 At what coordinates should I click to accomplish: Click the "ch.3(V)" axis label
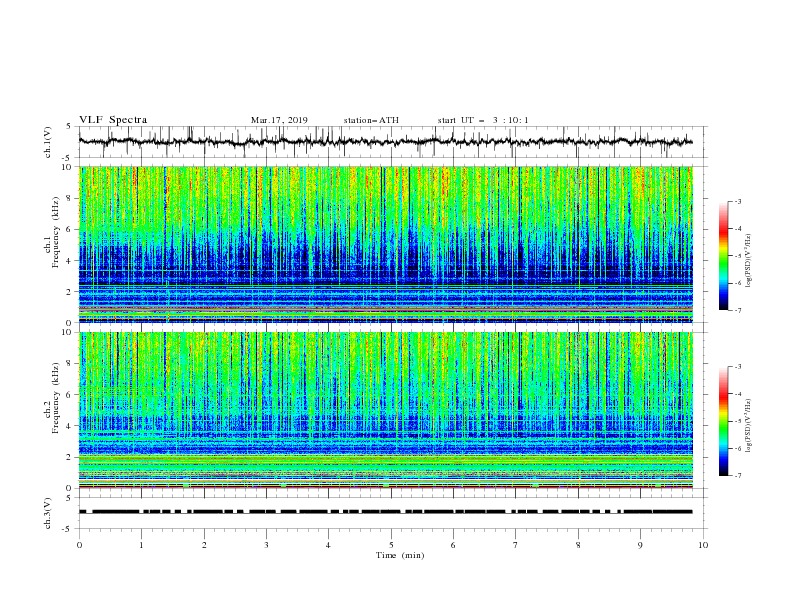pos(48,513)
